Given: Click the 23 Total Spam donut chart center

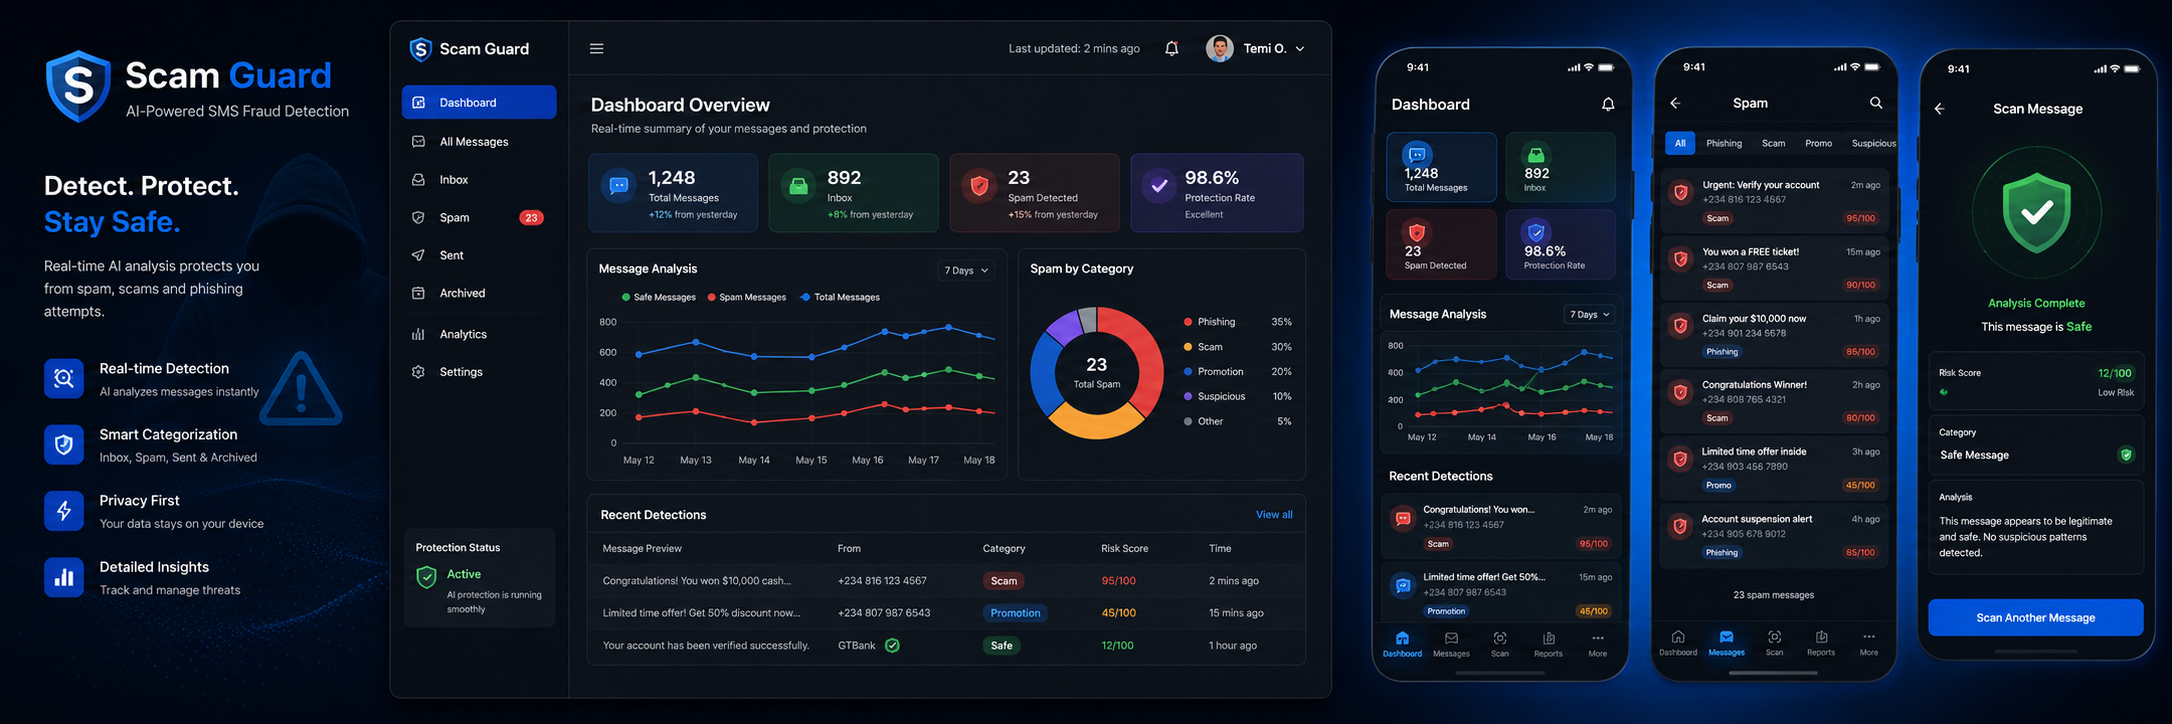Looking at the screenshot, I should click(x=1097, y=372).
